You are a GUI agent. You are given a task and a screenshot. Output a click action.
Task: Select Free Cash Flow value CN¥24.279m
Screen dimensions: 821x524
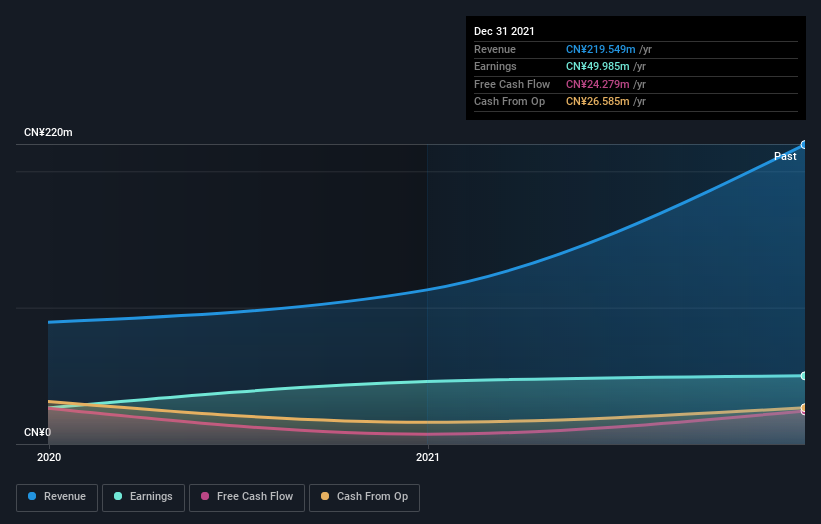tap(597, 84)
